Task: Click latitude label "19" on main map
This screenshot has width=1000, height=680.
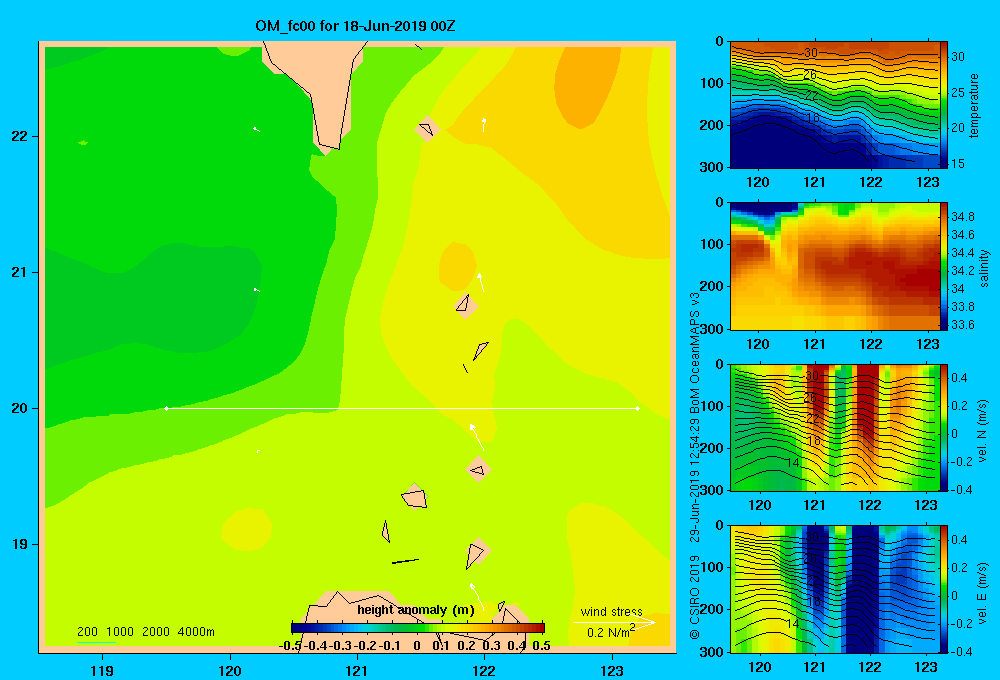Action: (x=20, y=544)
